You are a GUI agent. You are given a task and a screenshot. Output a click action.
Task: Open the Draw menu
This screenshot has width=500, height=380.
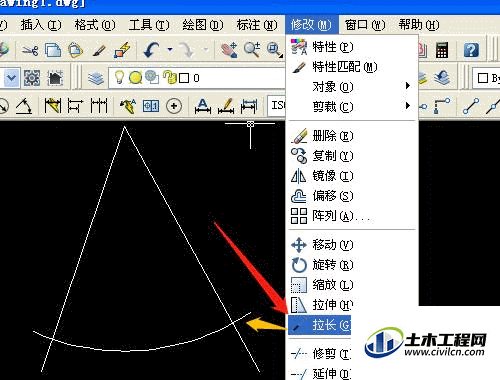203,25
